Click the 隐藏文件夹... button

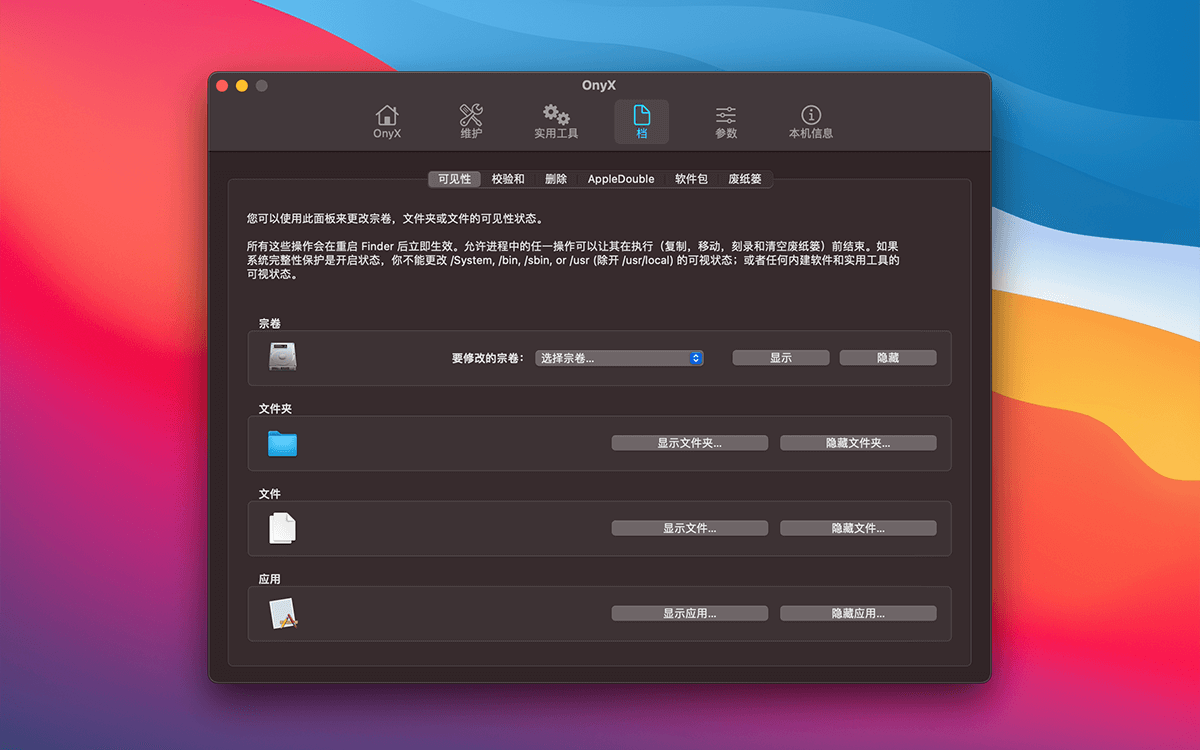click(x=858, y=443)
